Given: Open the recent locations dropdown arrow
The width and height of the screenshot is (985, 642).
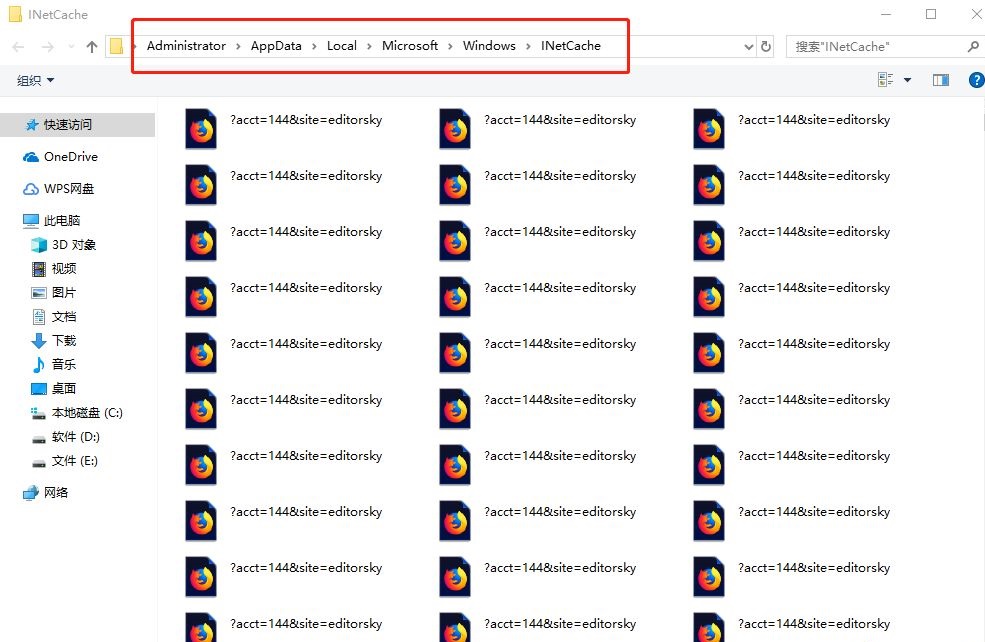Looking at the screenshot, I should click(x=71, y=46).
